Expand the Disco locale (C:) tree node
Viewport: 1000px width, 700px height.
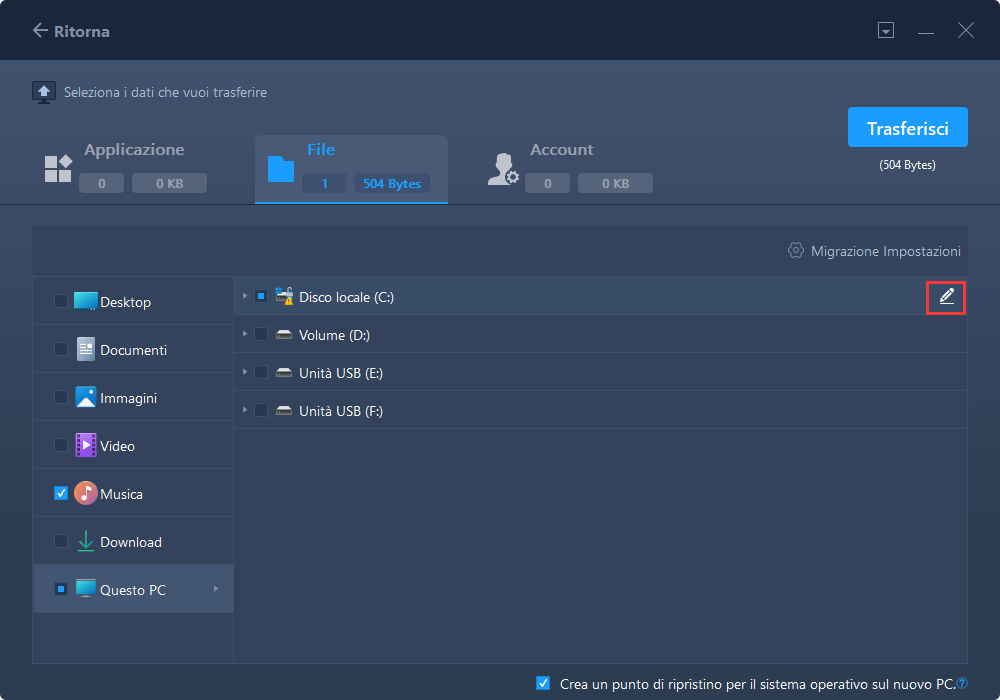[245, 296]
